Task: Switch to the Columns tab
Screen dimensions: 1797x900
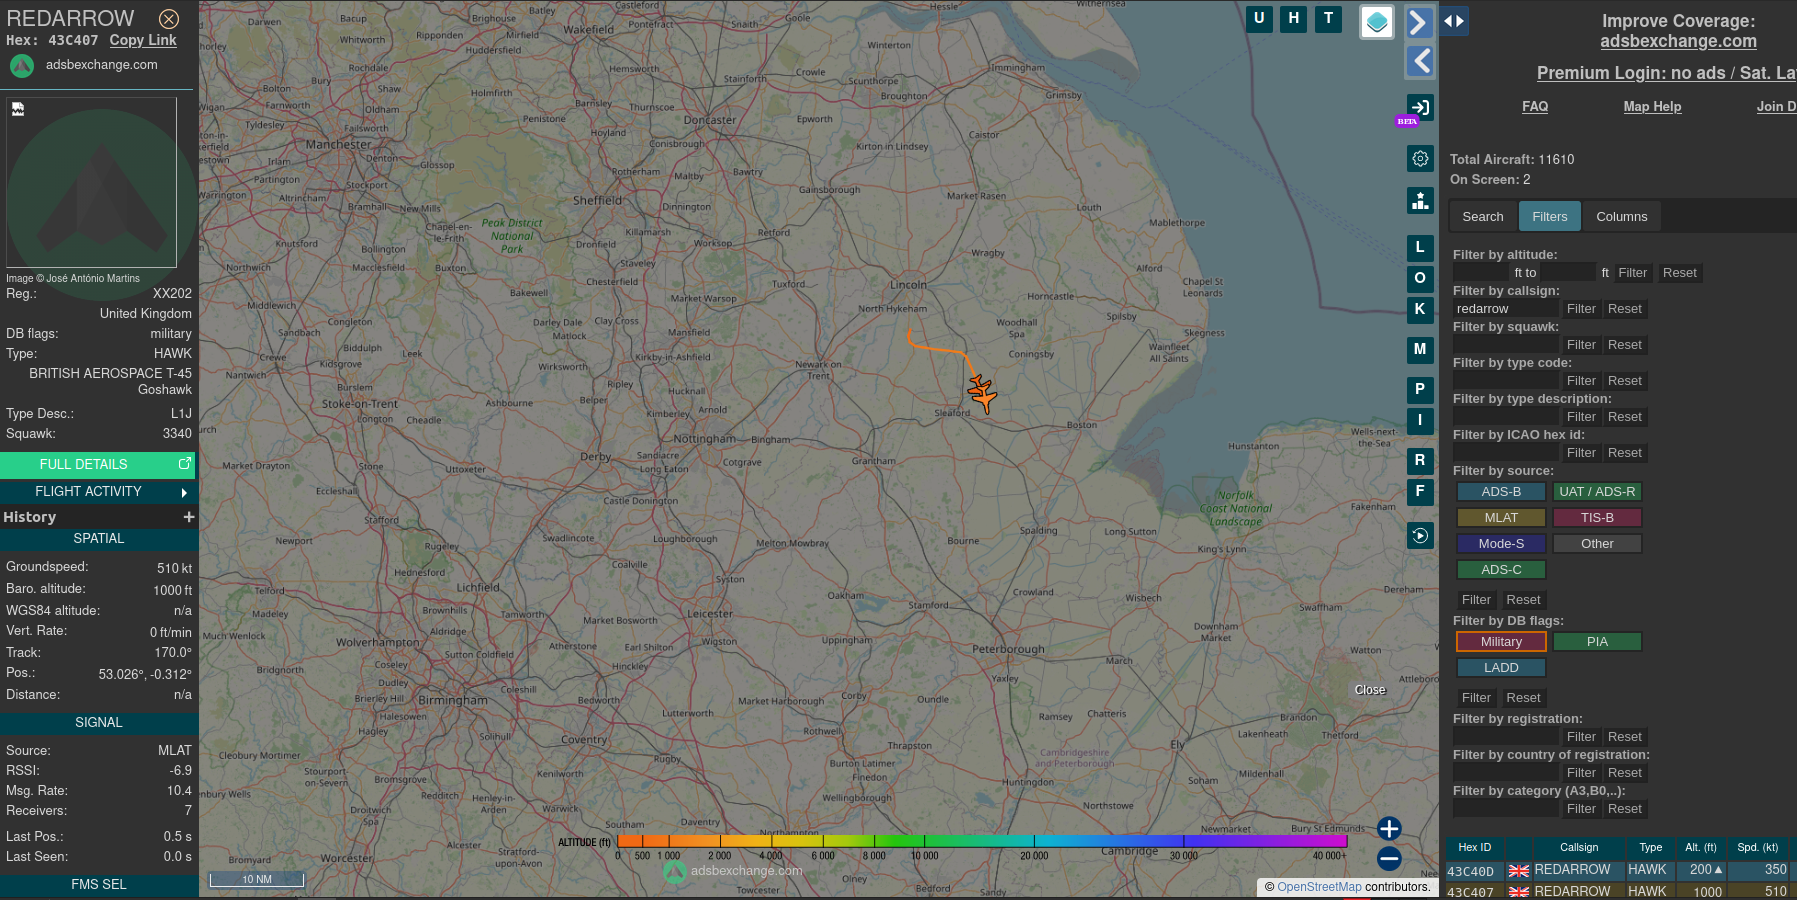Action: [x=1621, y=216]
